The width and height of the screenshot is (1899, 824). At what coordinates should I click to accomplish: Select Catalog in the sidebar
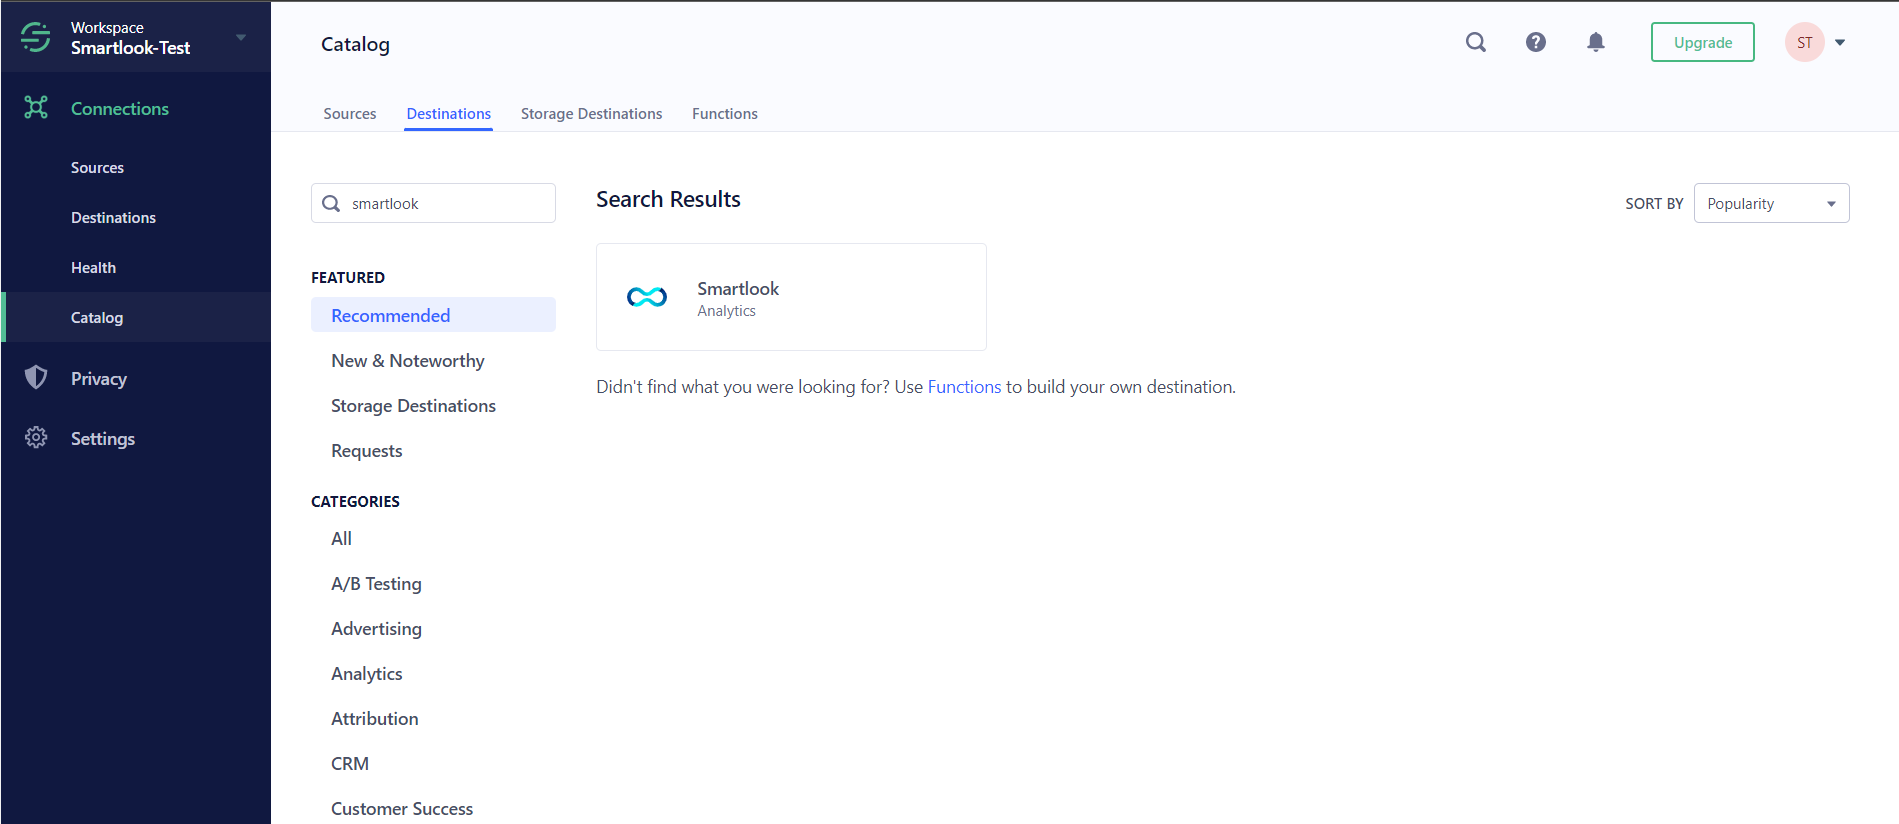point(136,317)
